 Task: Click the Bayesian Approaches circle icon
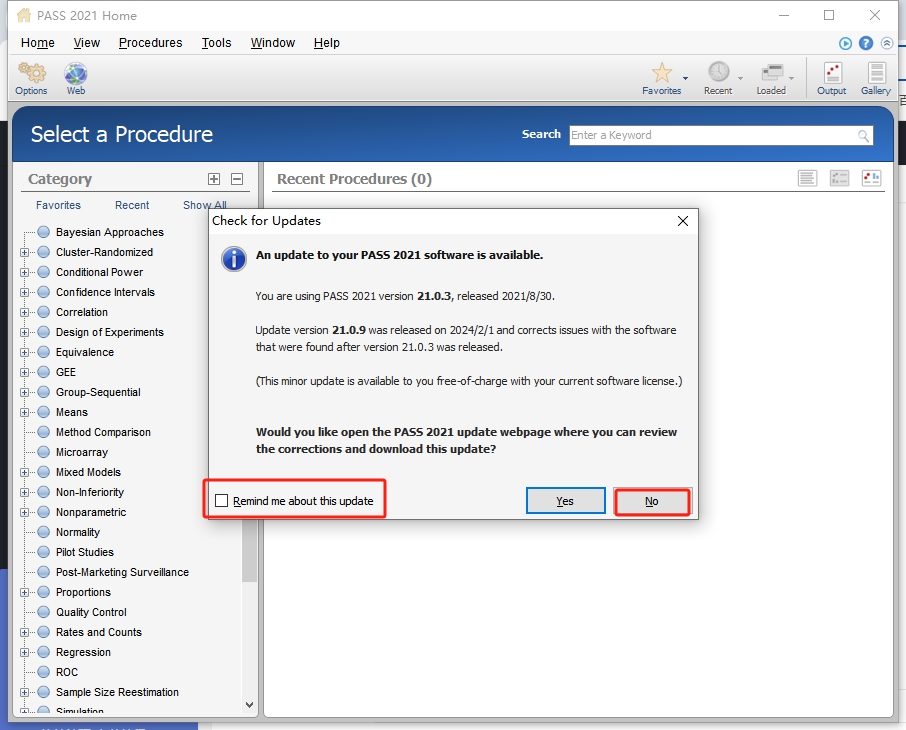[x=43, y=232]
